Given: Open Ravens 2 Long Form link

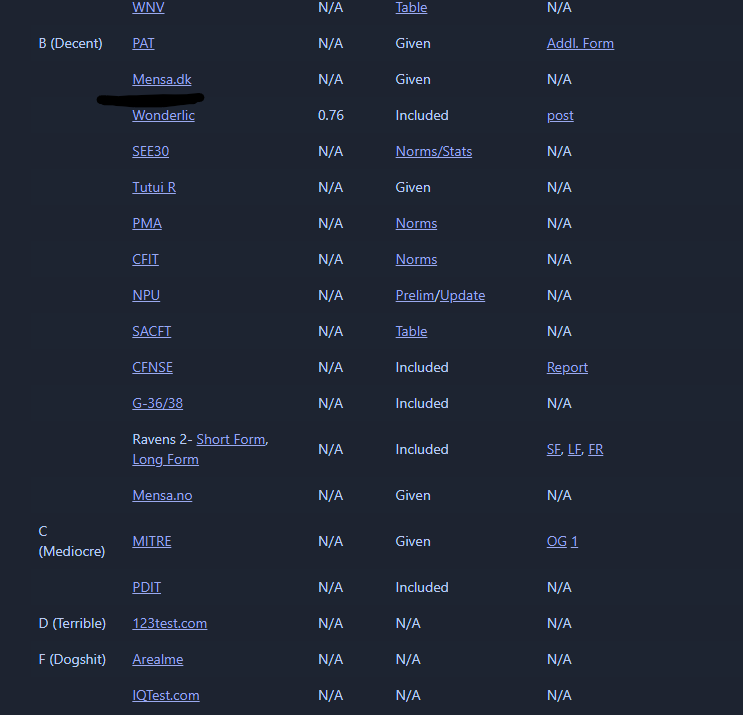Looking at the screenshot, I should [165, 460].
